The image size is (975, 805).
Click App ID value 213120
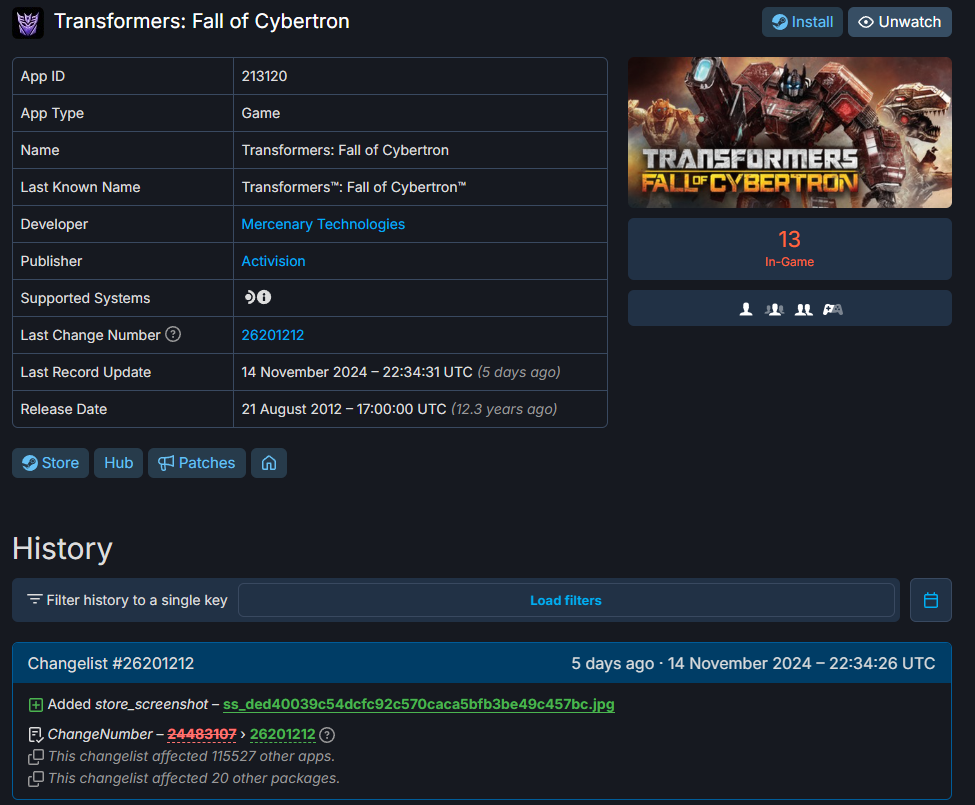pos(264,76)
